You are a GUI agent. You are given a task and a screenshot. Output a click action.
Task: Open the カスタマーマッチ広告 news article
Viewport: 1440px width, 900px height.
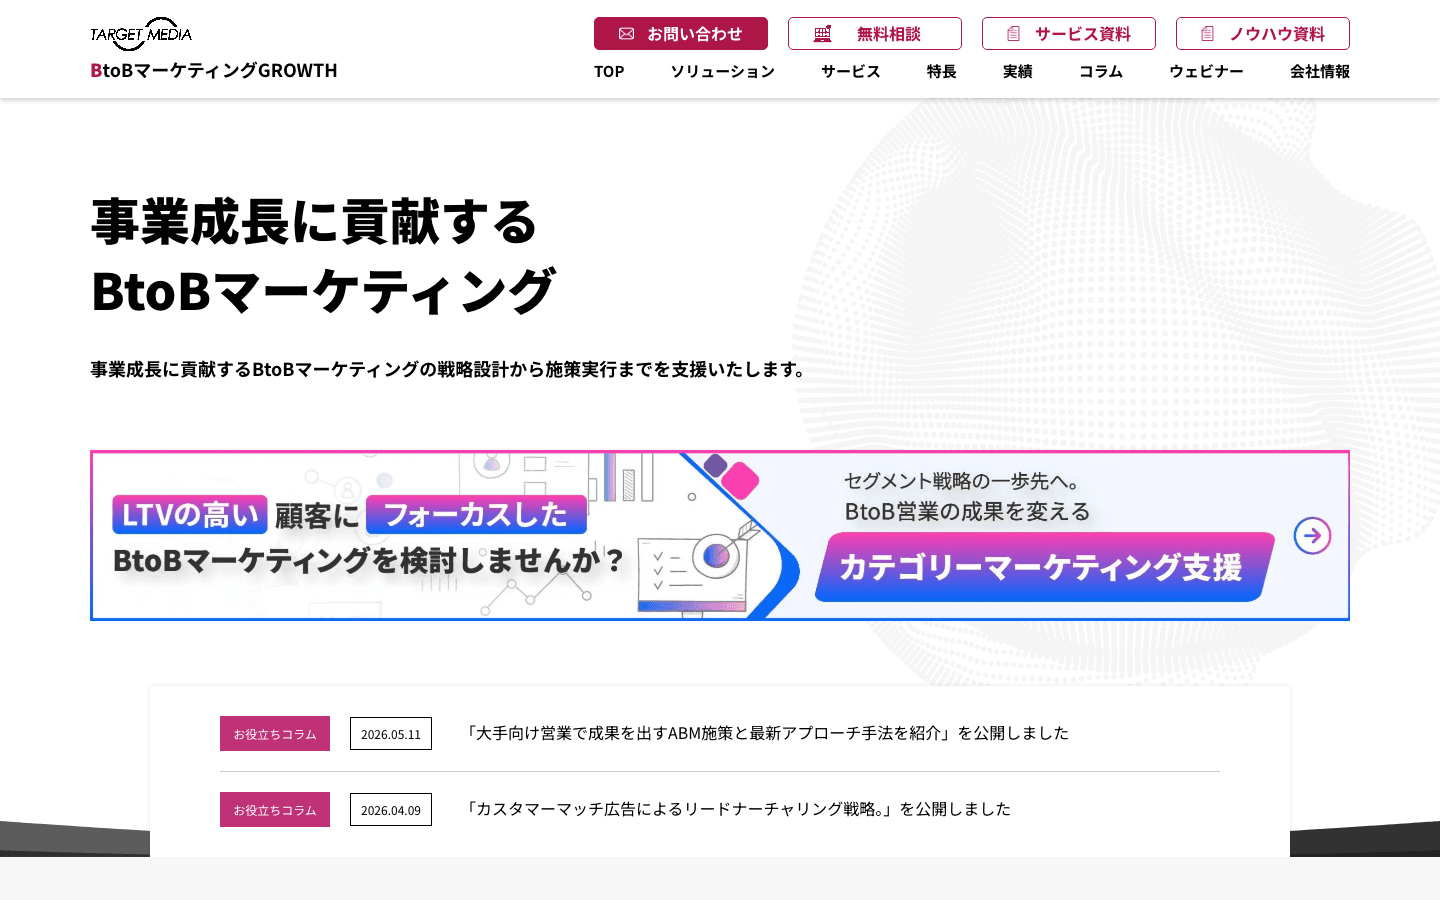737,809
